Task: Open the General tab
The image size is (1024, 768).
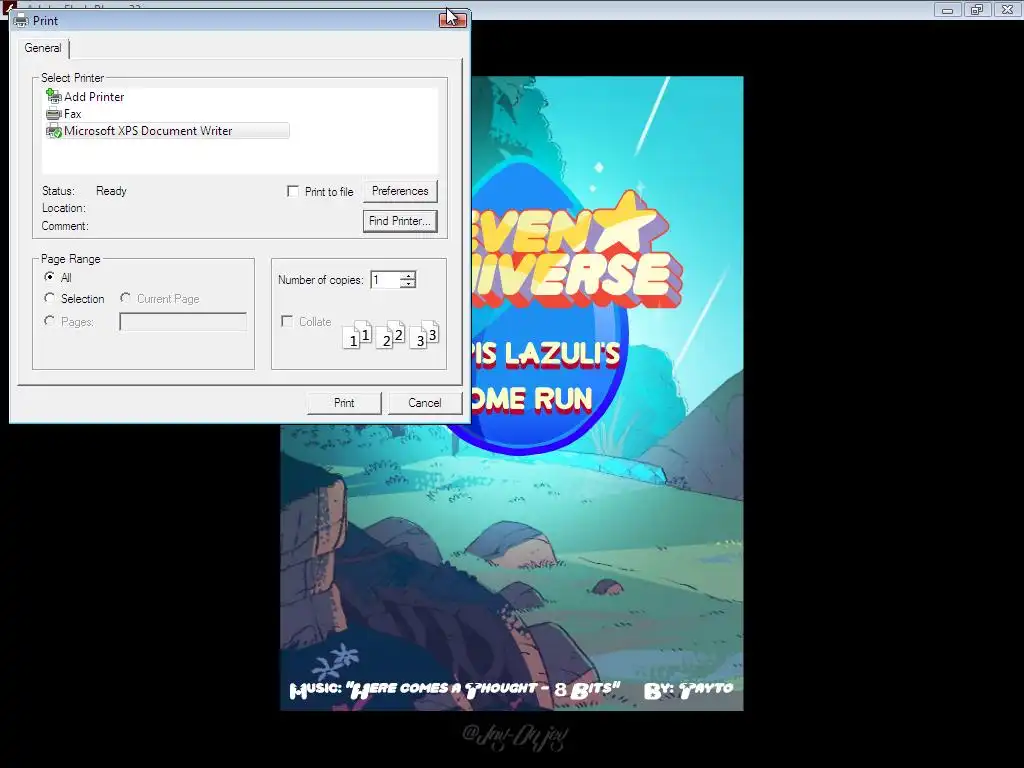Action: click(43, 48)
